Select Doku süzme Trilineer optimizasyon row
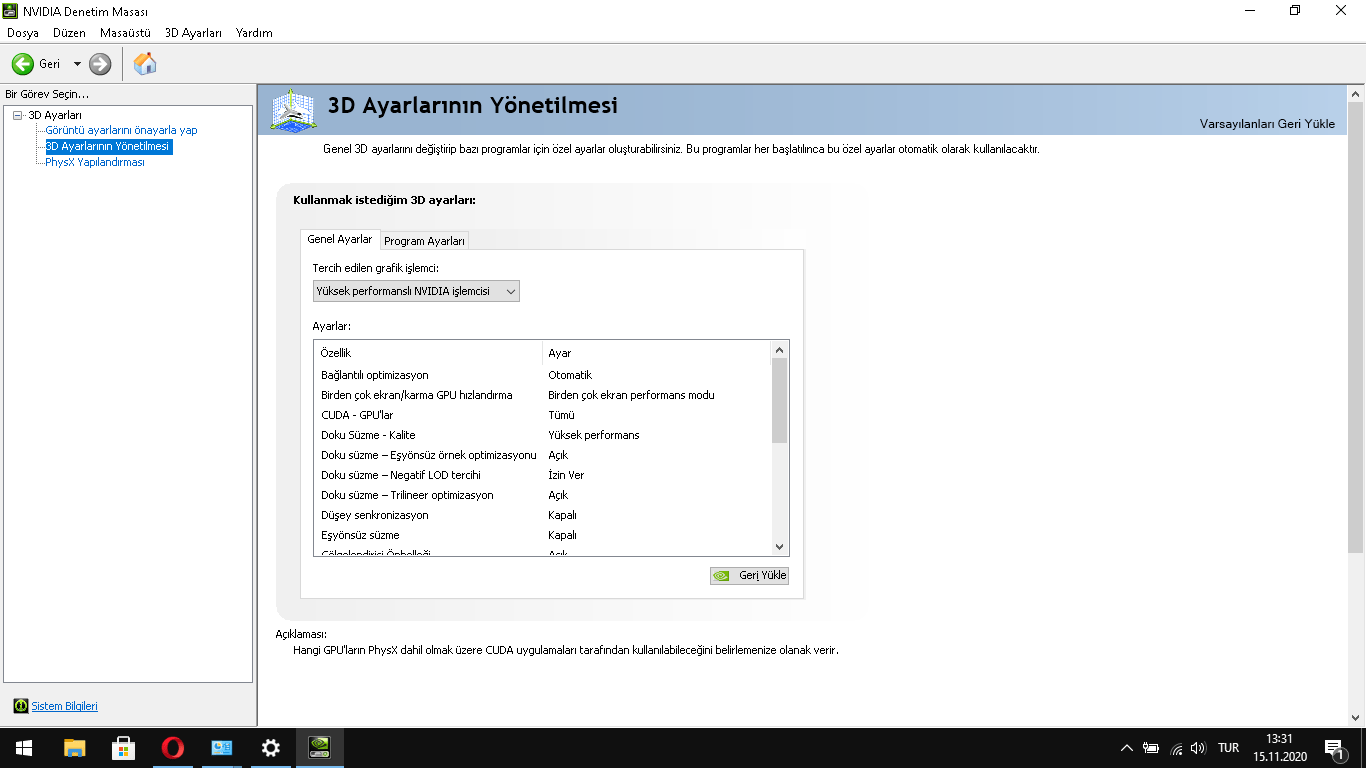 click(x=543, y=495)
